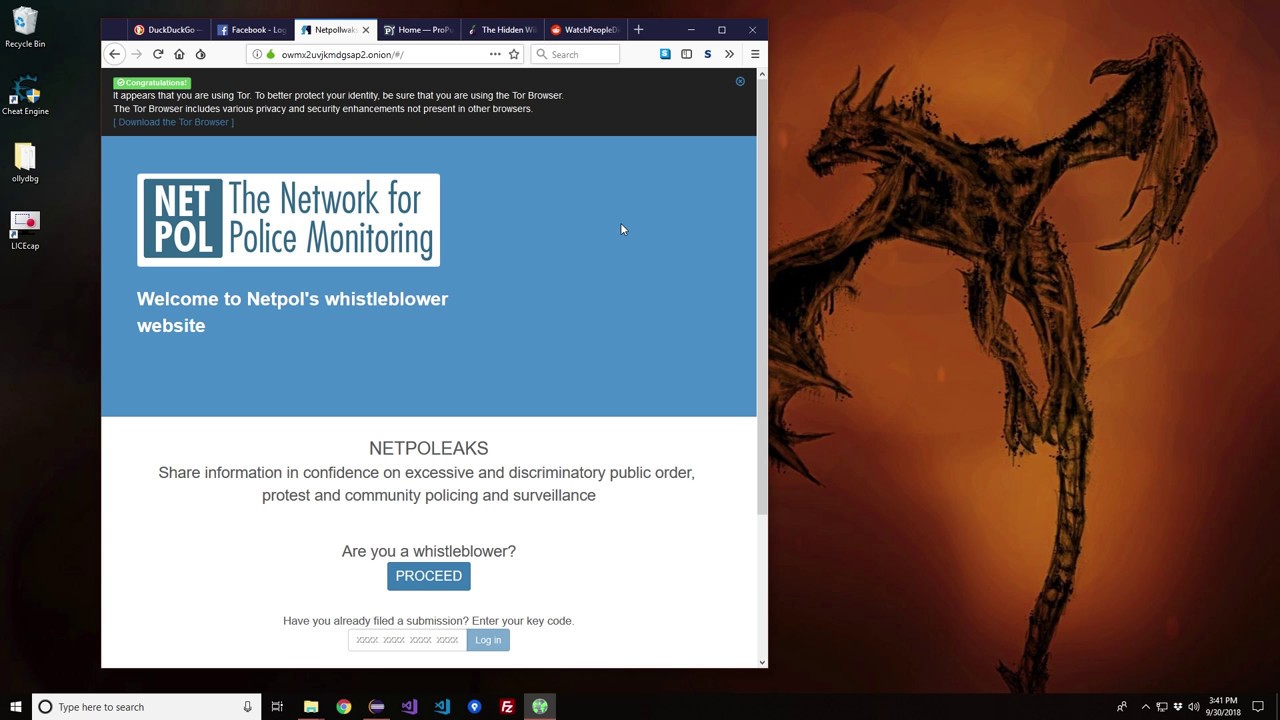The height and width of the screenshot is (720, 1280).
Task: Click the page scrollbar up arrow
Action: 762,74
